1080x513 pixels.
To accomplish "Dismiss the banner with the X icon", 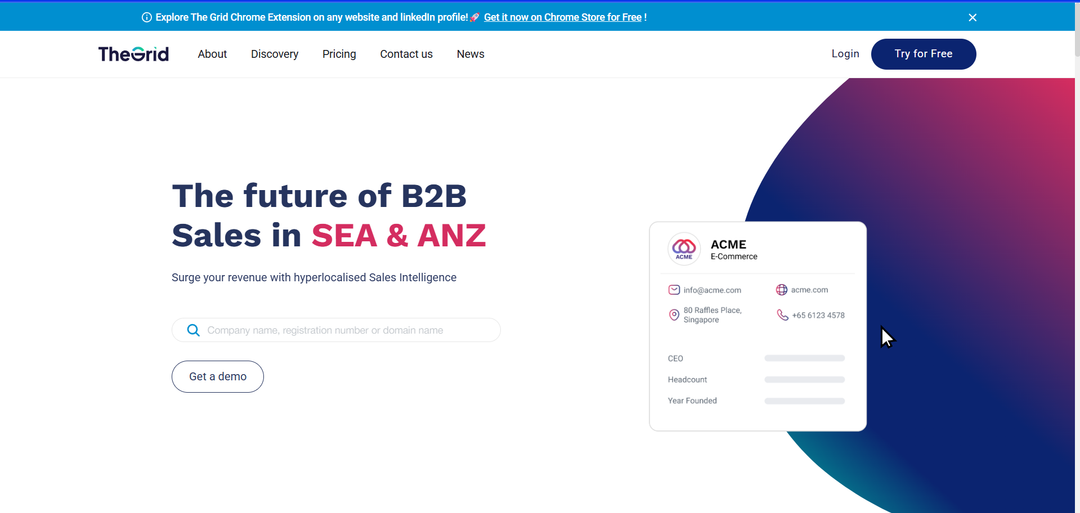I will coord(972,17).
